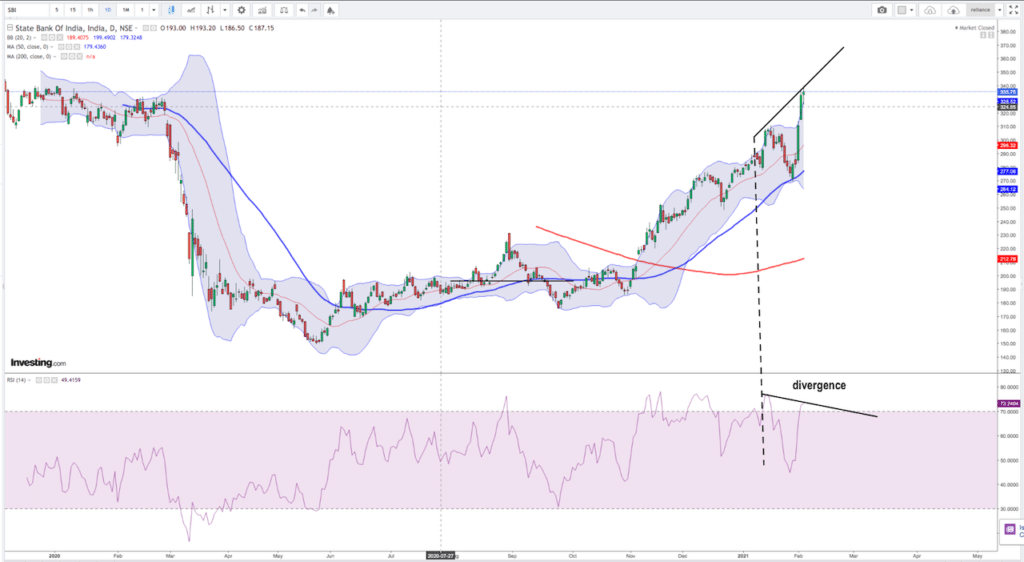Screen dimensions: 1024x562
Task: Take a chart snapshot with camera icon
Action: tap(882, 10)
